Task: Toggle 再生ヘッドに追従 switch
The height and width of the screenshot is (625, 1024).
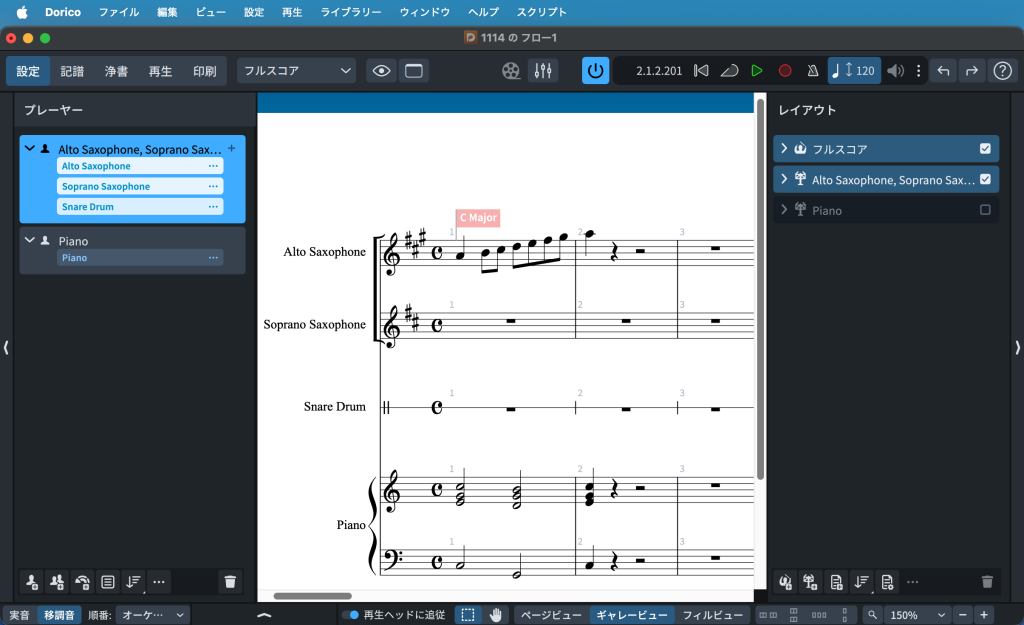Action: (x=350, y=615)
